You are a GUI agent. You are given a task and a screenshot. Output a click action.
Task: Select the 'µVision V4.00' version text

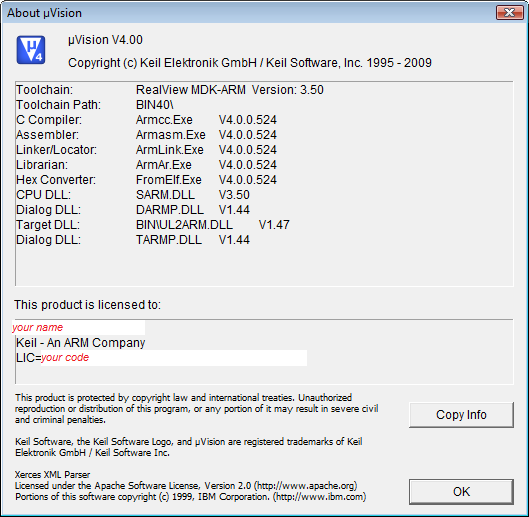coord(105,40)
